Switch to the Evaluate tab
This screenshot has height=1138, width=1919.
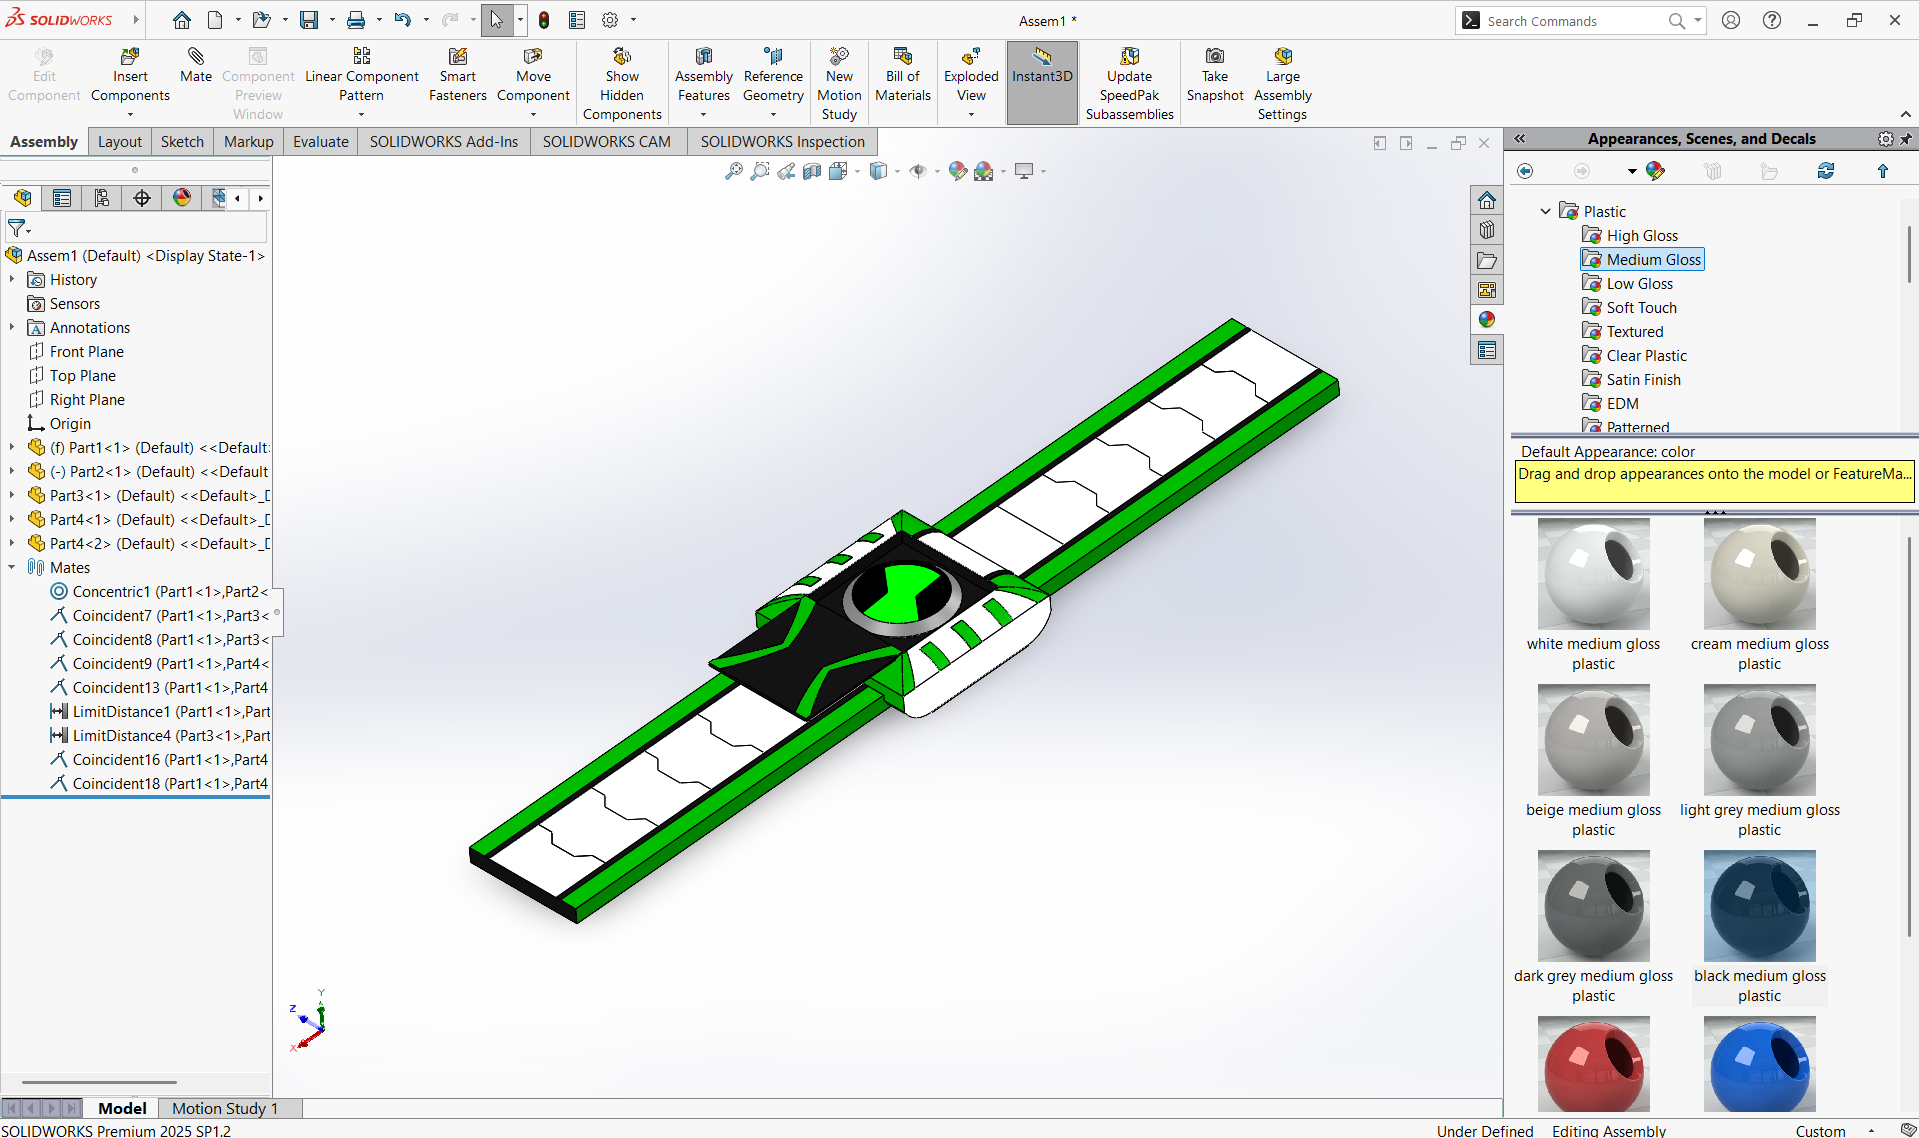tap(320, 142)
